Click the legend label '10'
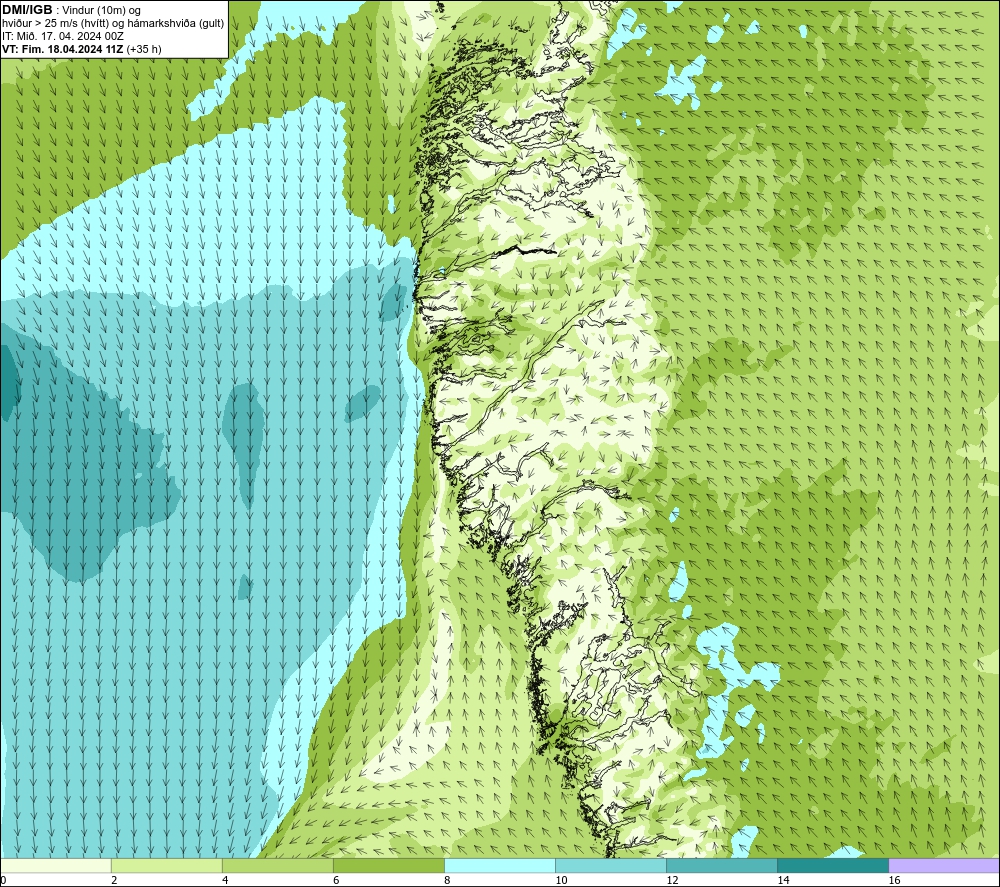This screenshot has width=1000, height=887. [x=561, y=880]
